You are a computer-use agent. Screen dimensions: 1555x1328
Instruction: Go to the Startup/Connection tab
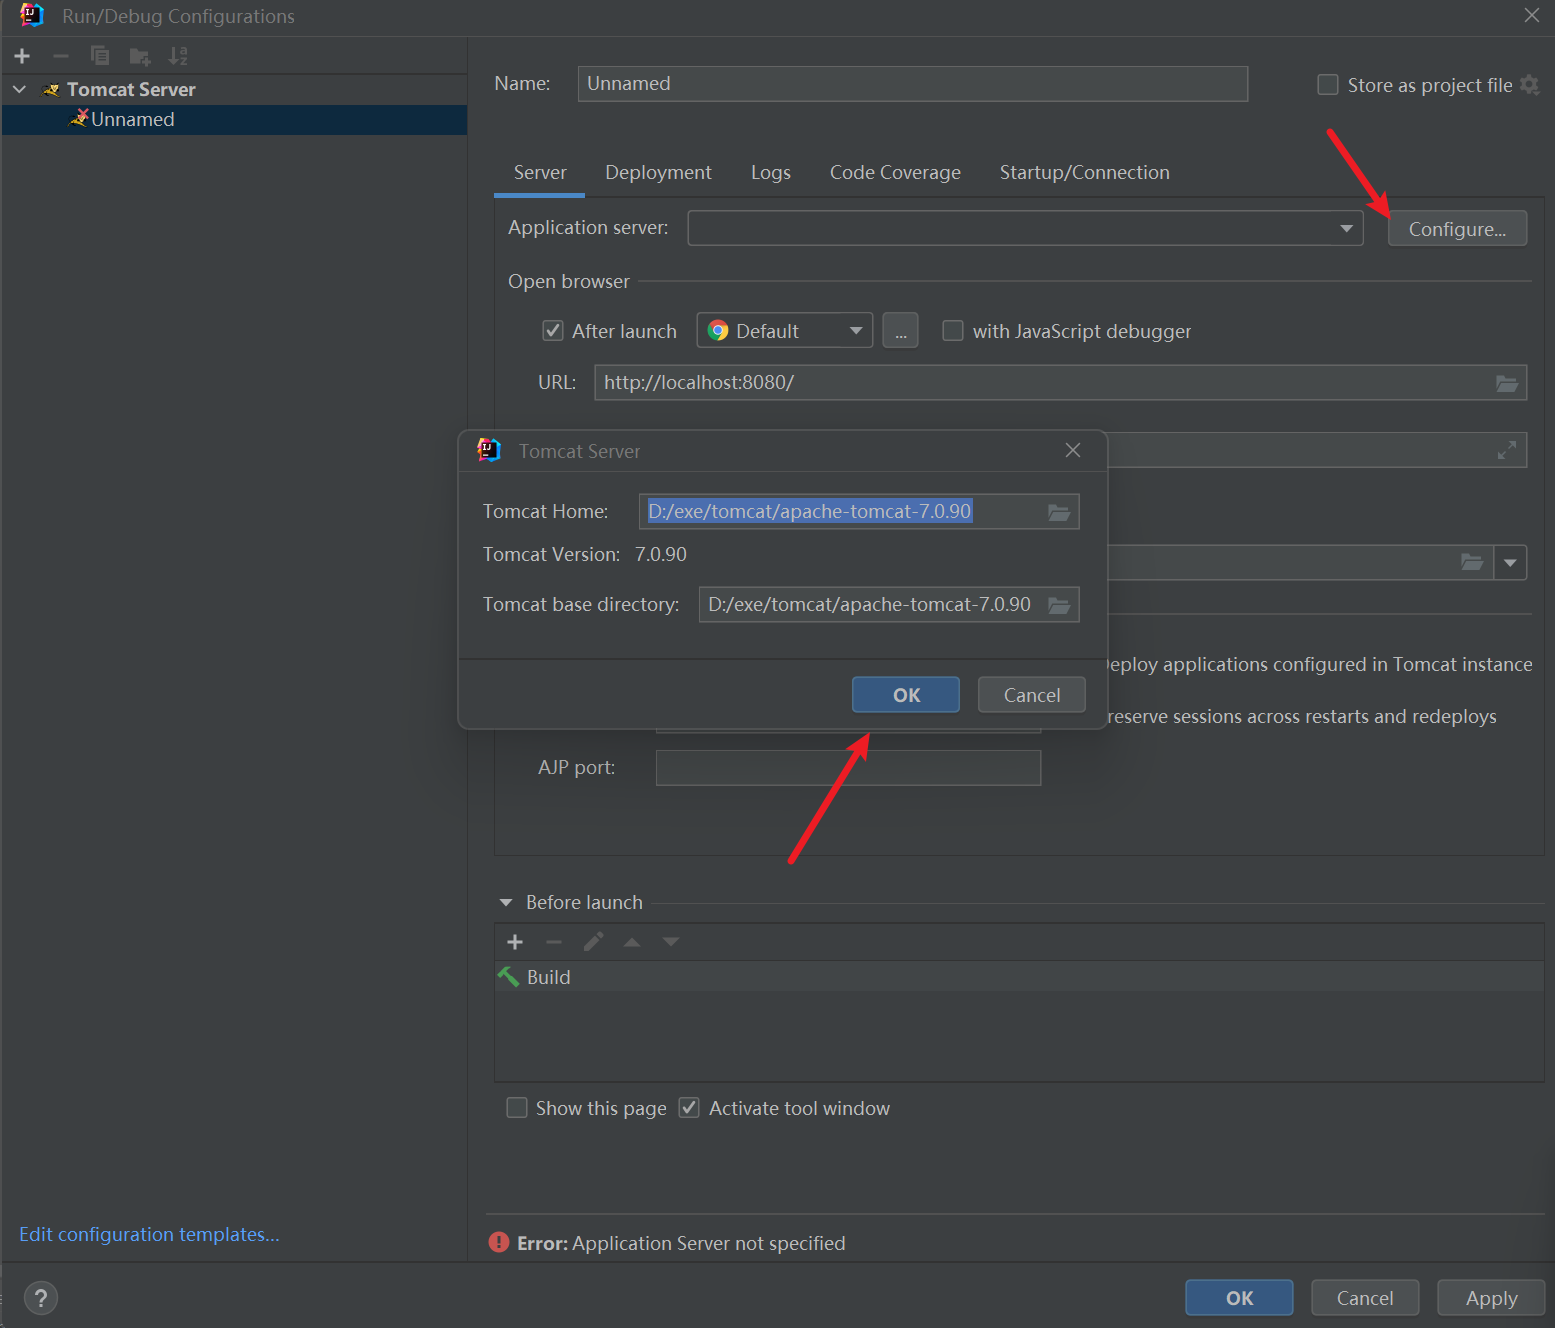coord(1084,172)
